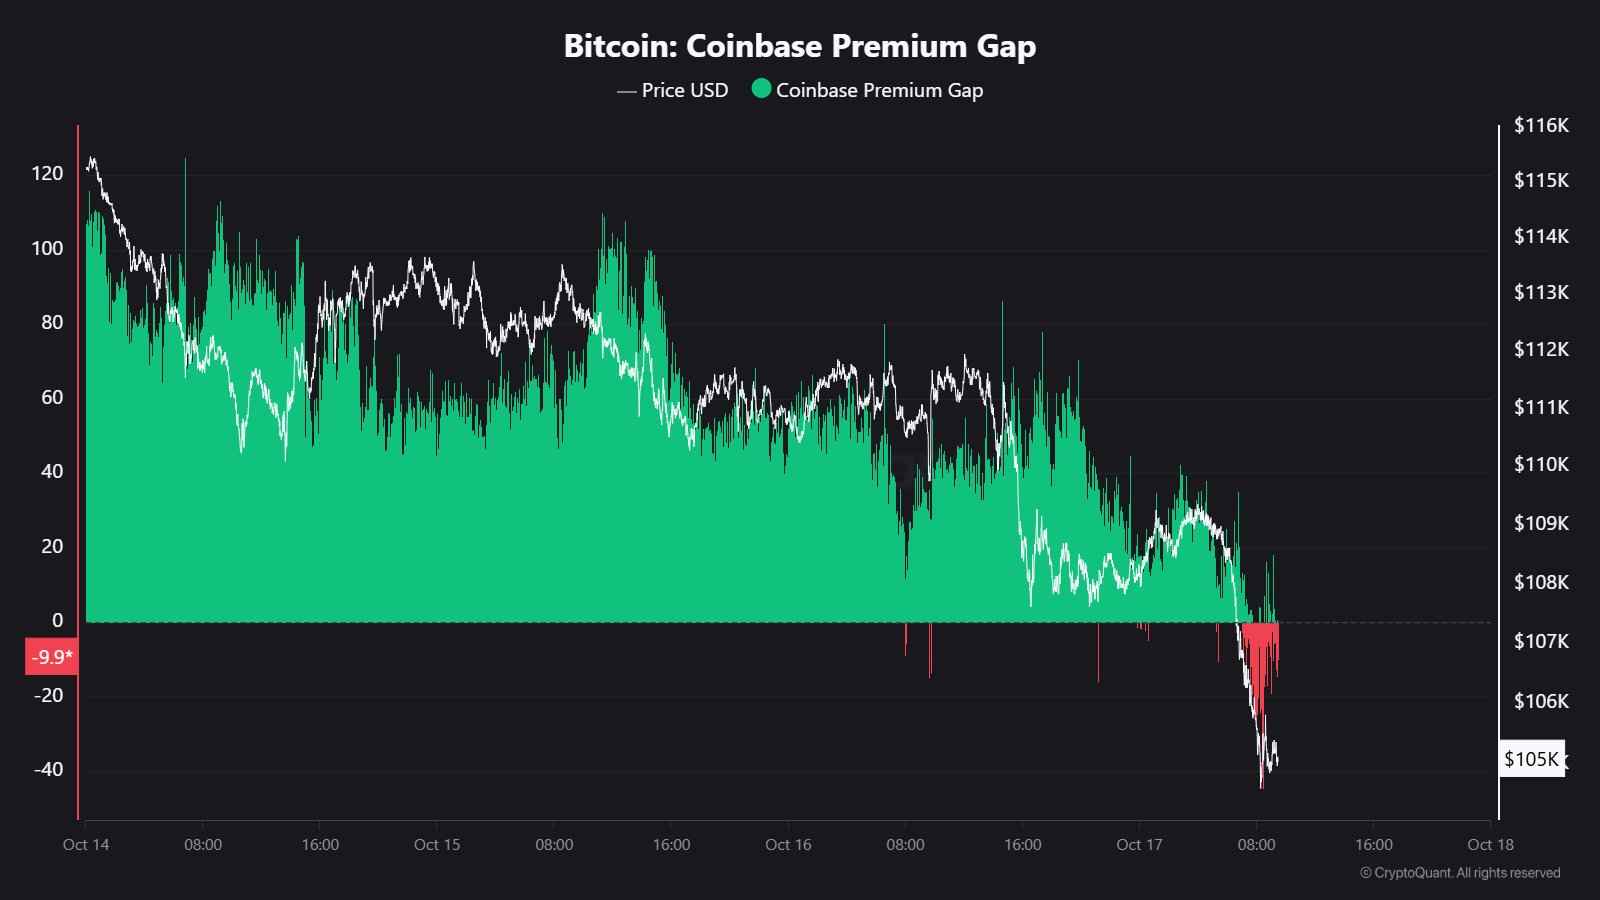The height and width of the screenshot is (900, 1600).
Task: Click the red -9.9* current value tag
Action: click(x=51, y=657)
